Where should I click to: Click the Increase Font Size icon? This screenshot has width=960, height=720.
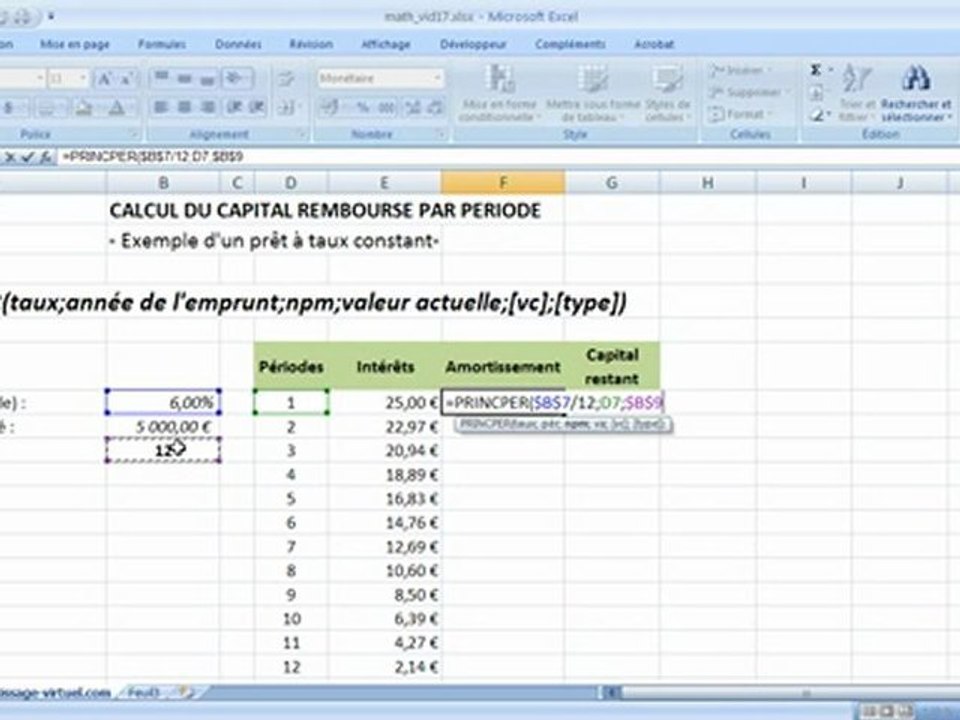(x=105, y=79)
